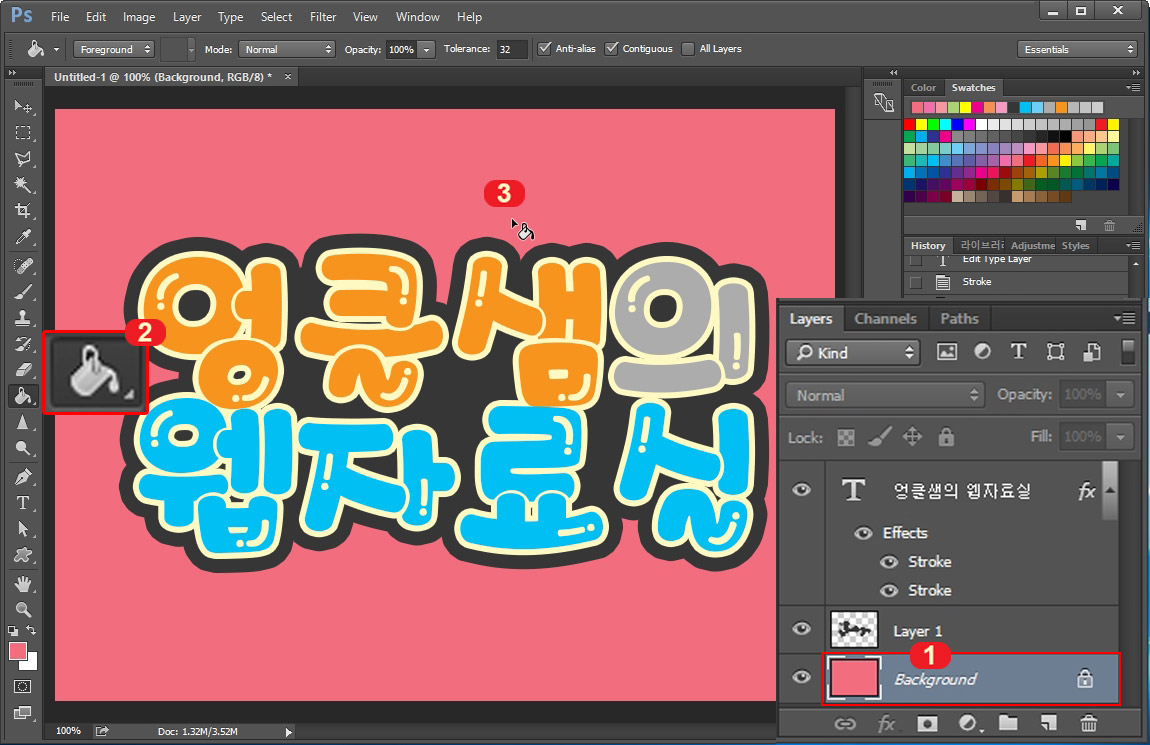Viewport: 1150px width, 745px height.
Task: Select the Crop tool
Action: [23, 211]
